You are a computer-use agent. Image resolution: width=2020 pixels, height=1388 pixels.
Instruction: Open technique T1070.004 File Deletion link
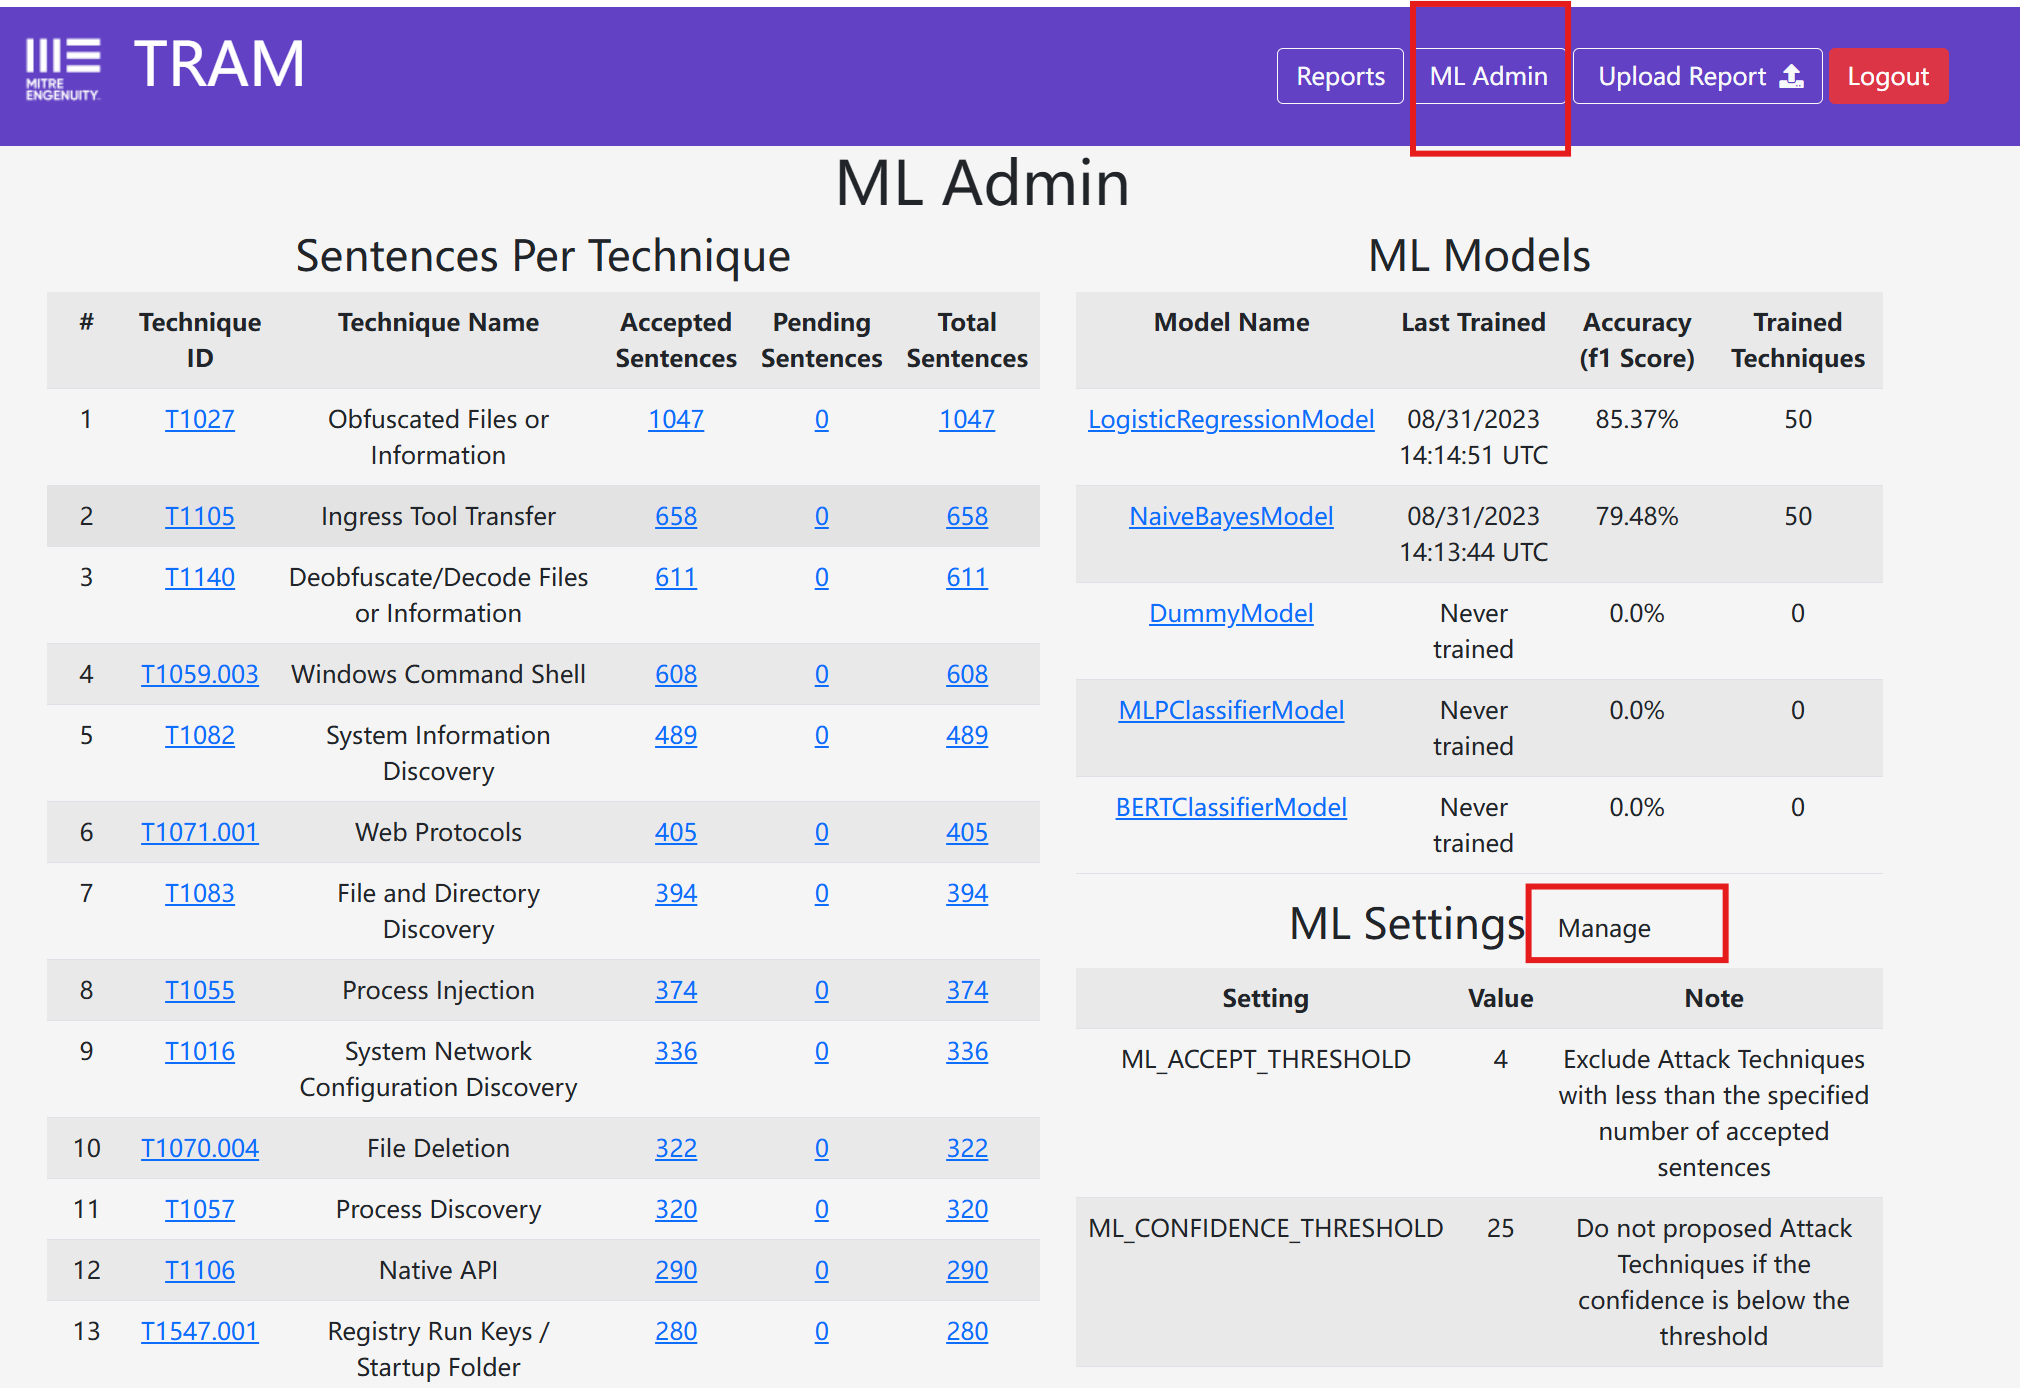click(x=199, y=1148)
